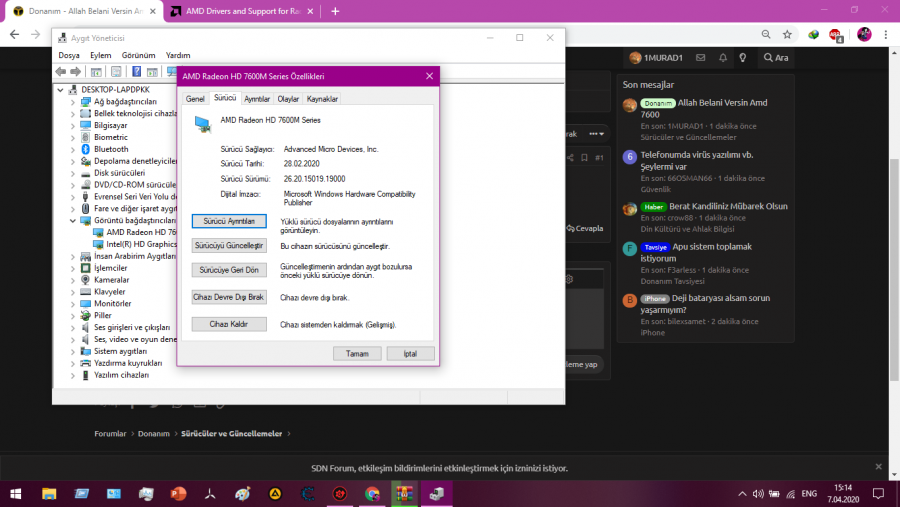Open the Chrome three-dot menu

click(x=886, y=34)
